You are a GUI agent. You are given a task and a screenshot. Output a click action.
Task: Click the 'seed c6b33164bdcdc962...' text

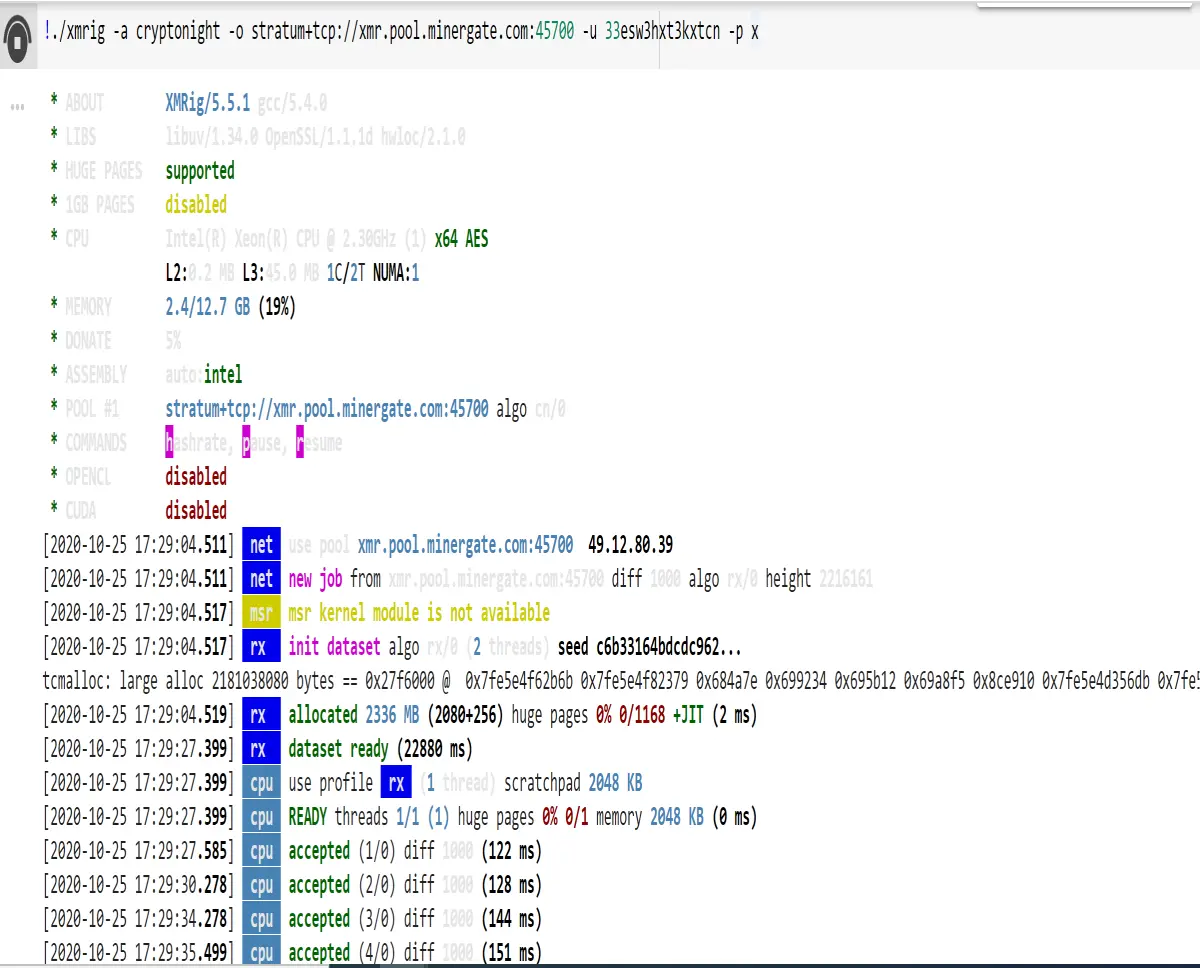pos(650,647)
